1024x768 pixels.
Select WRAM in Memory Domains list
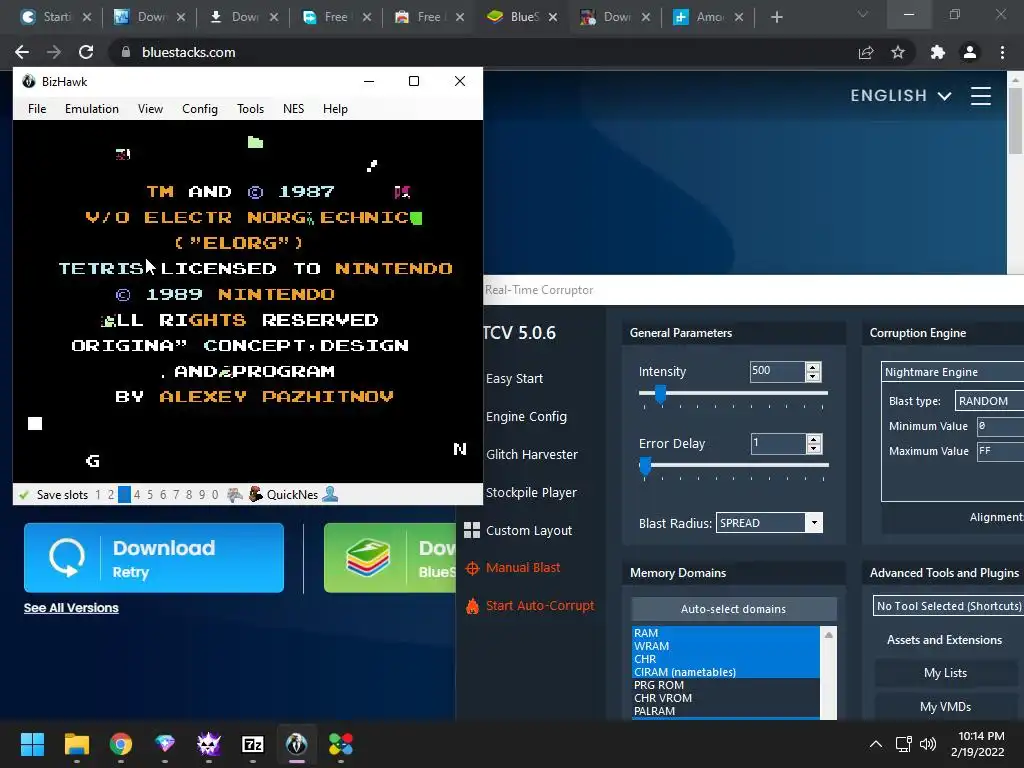[726, 646]
